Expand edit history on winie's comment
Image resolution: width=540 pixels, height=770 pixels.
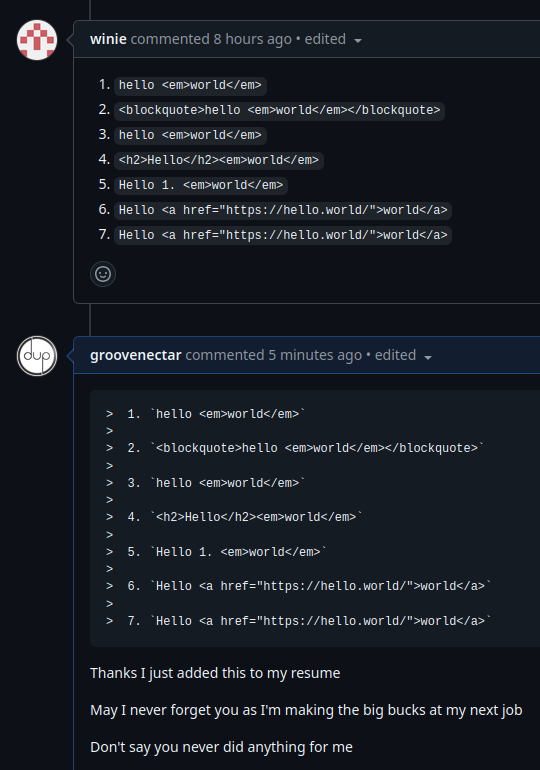pyautogui.click(x=333, y=39)
